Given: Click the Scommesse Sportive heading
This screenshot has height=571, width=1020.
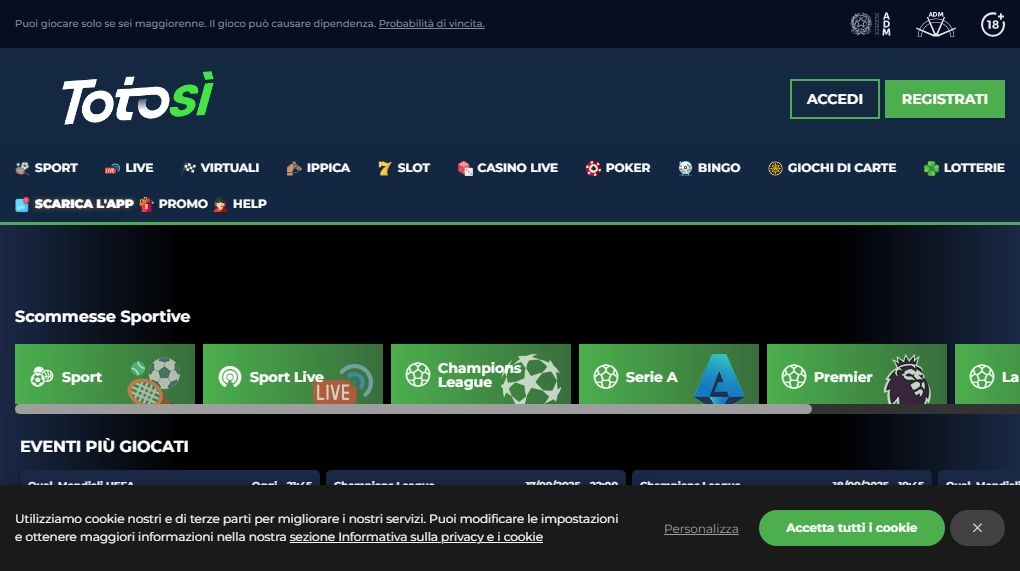Looking at the screenshot, I should [102, 317].
